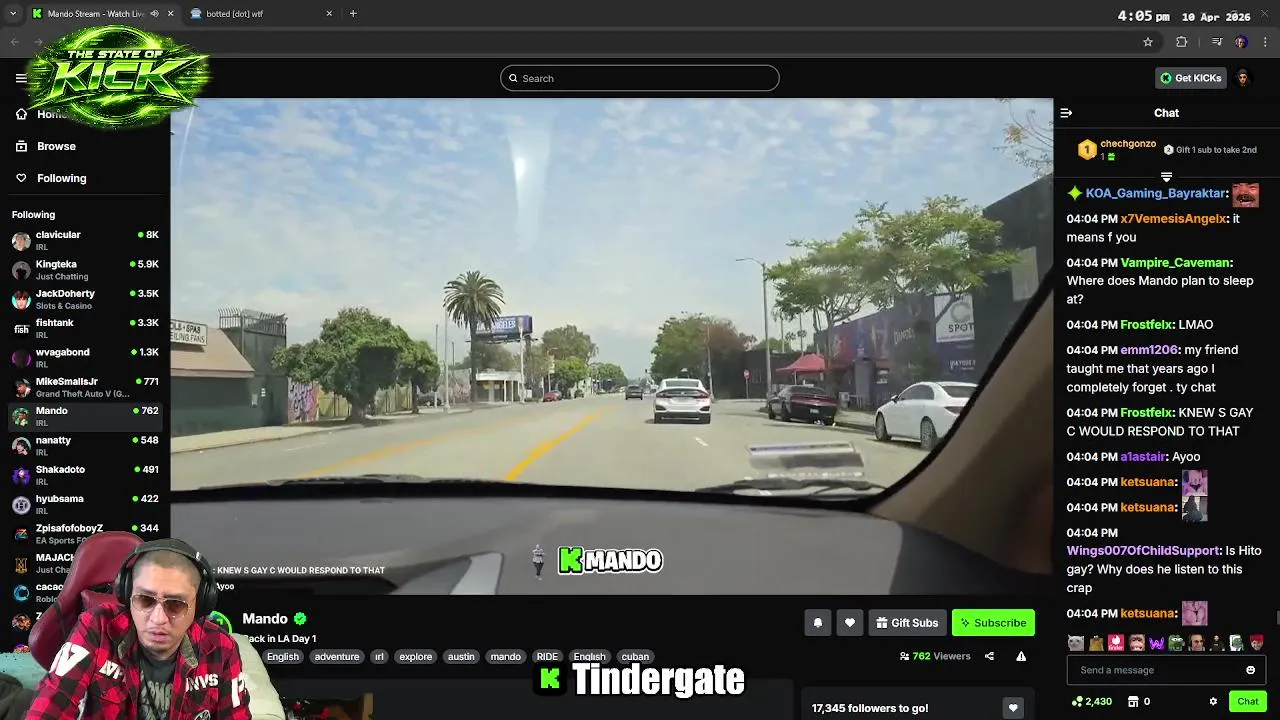Click the Kick search box
The image size is (1280, 720).
(x=640, y=78)
